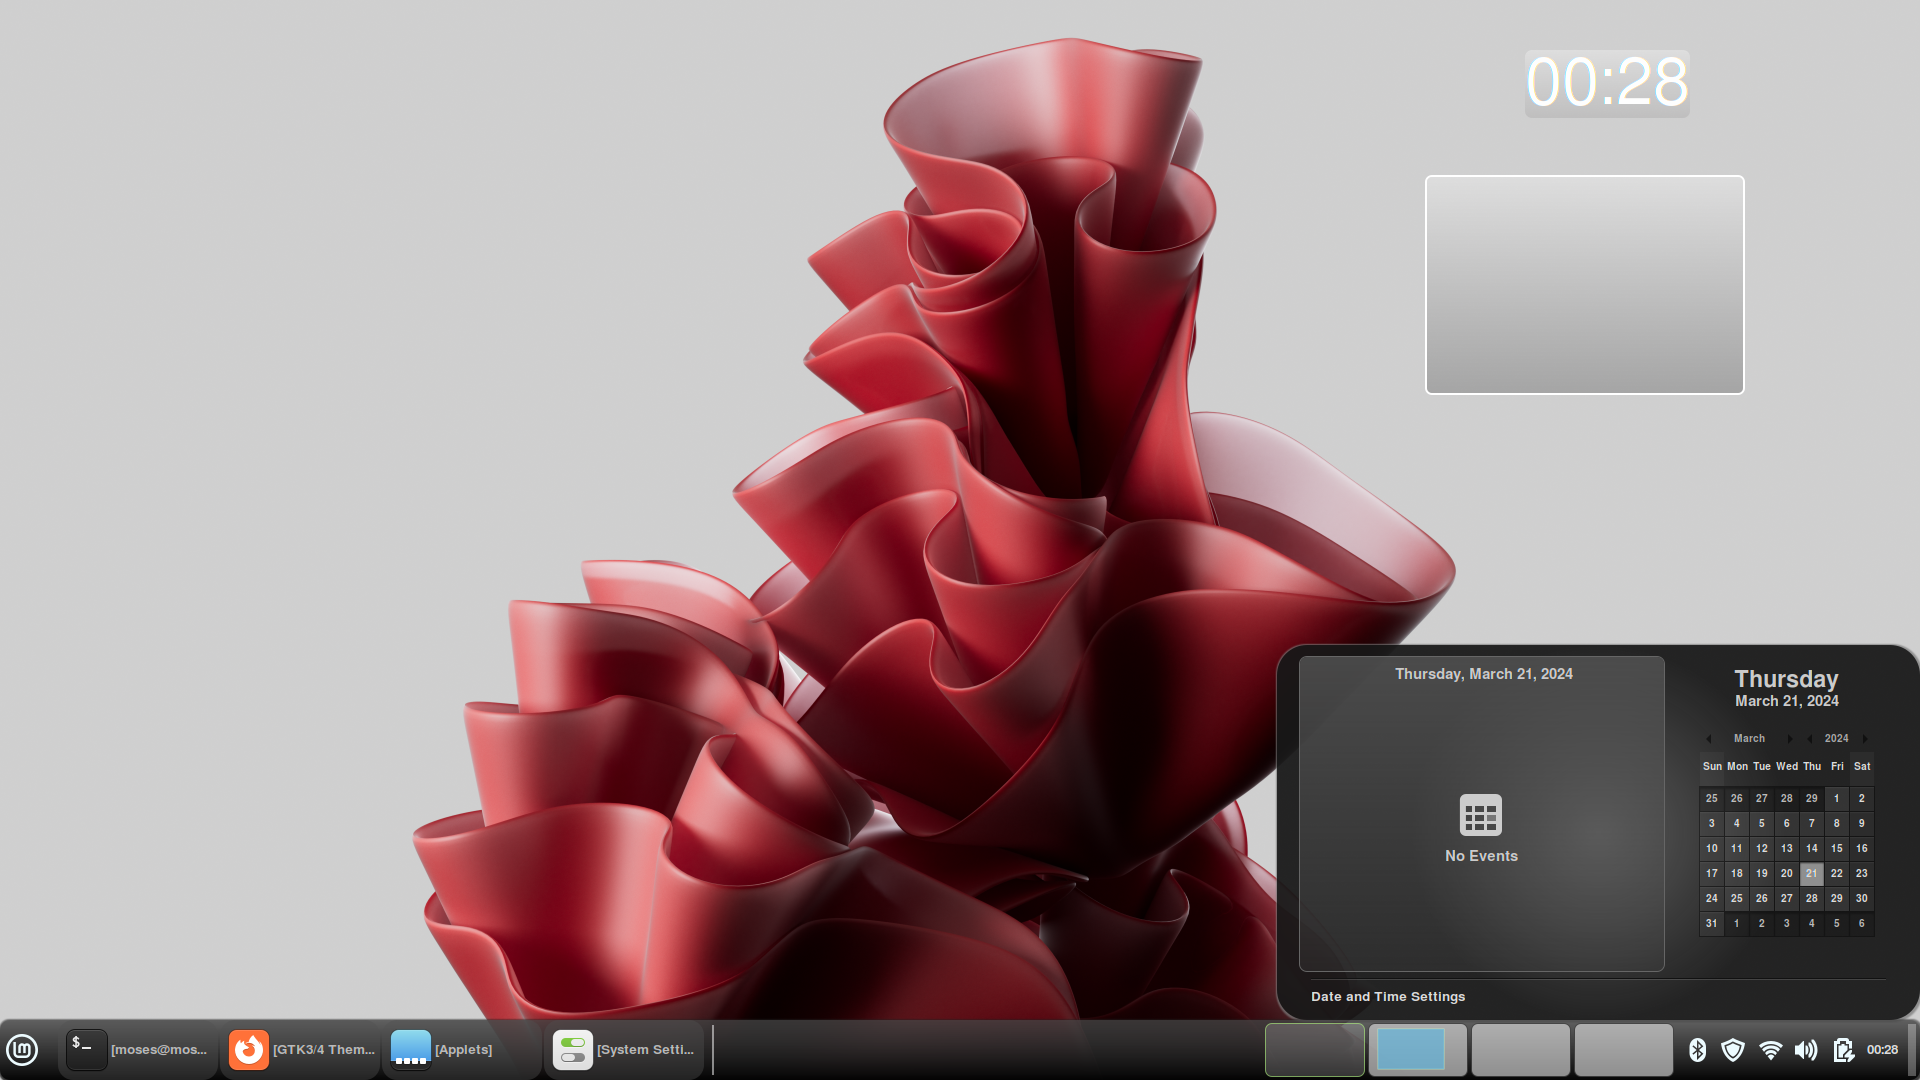Select March 14 in the calendar

tap(1811, 849)
